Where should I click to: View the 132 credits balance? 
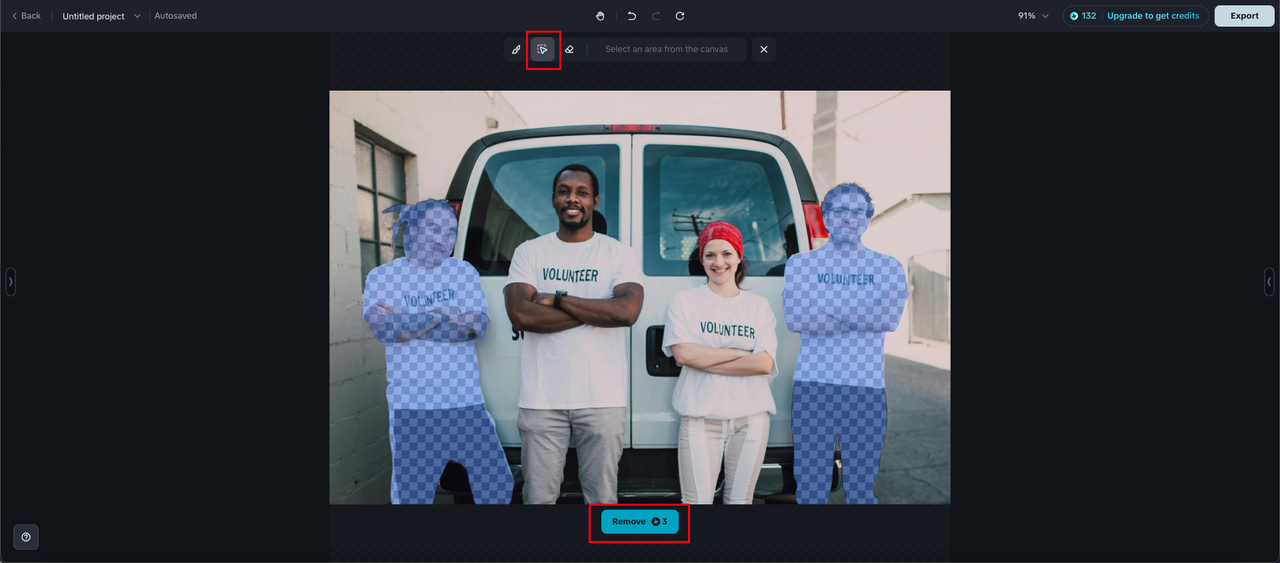(x=1083, y=16)
